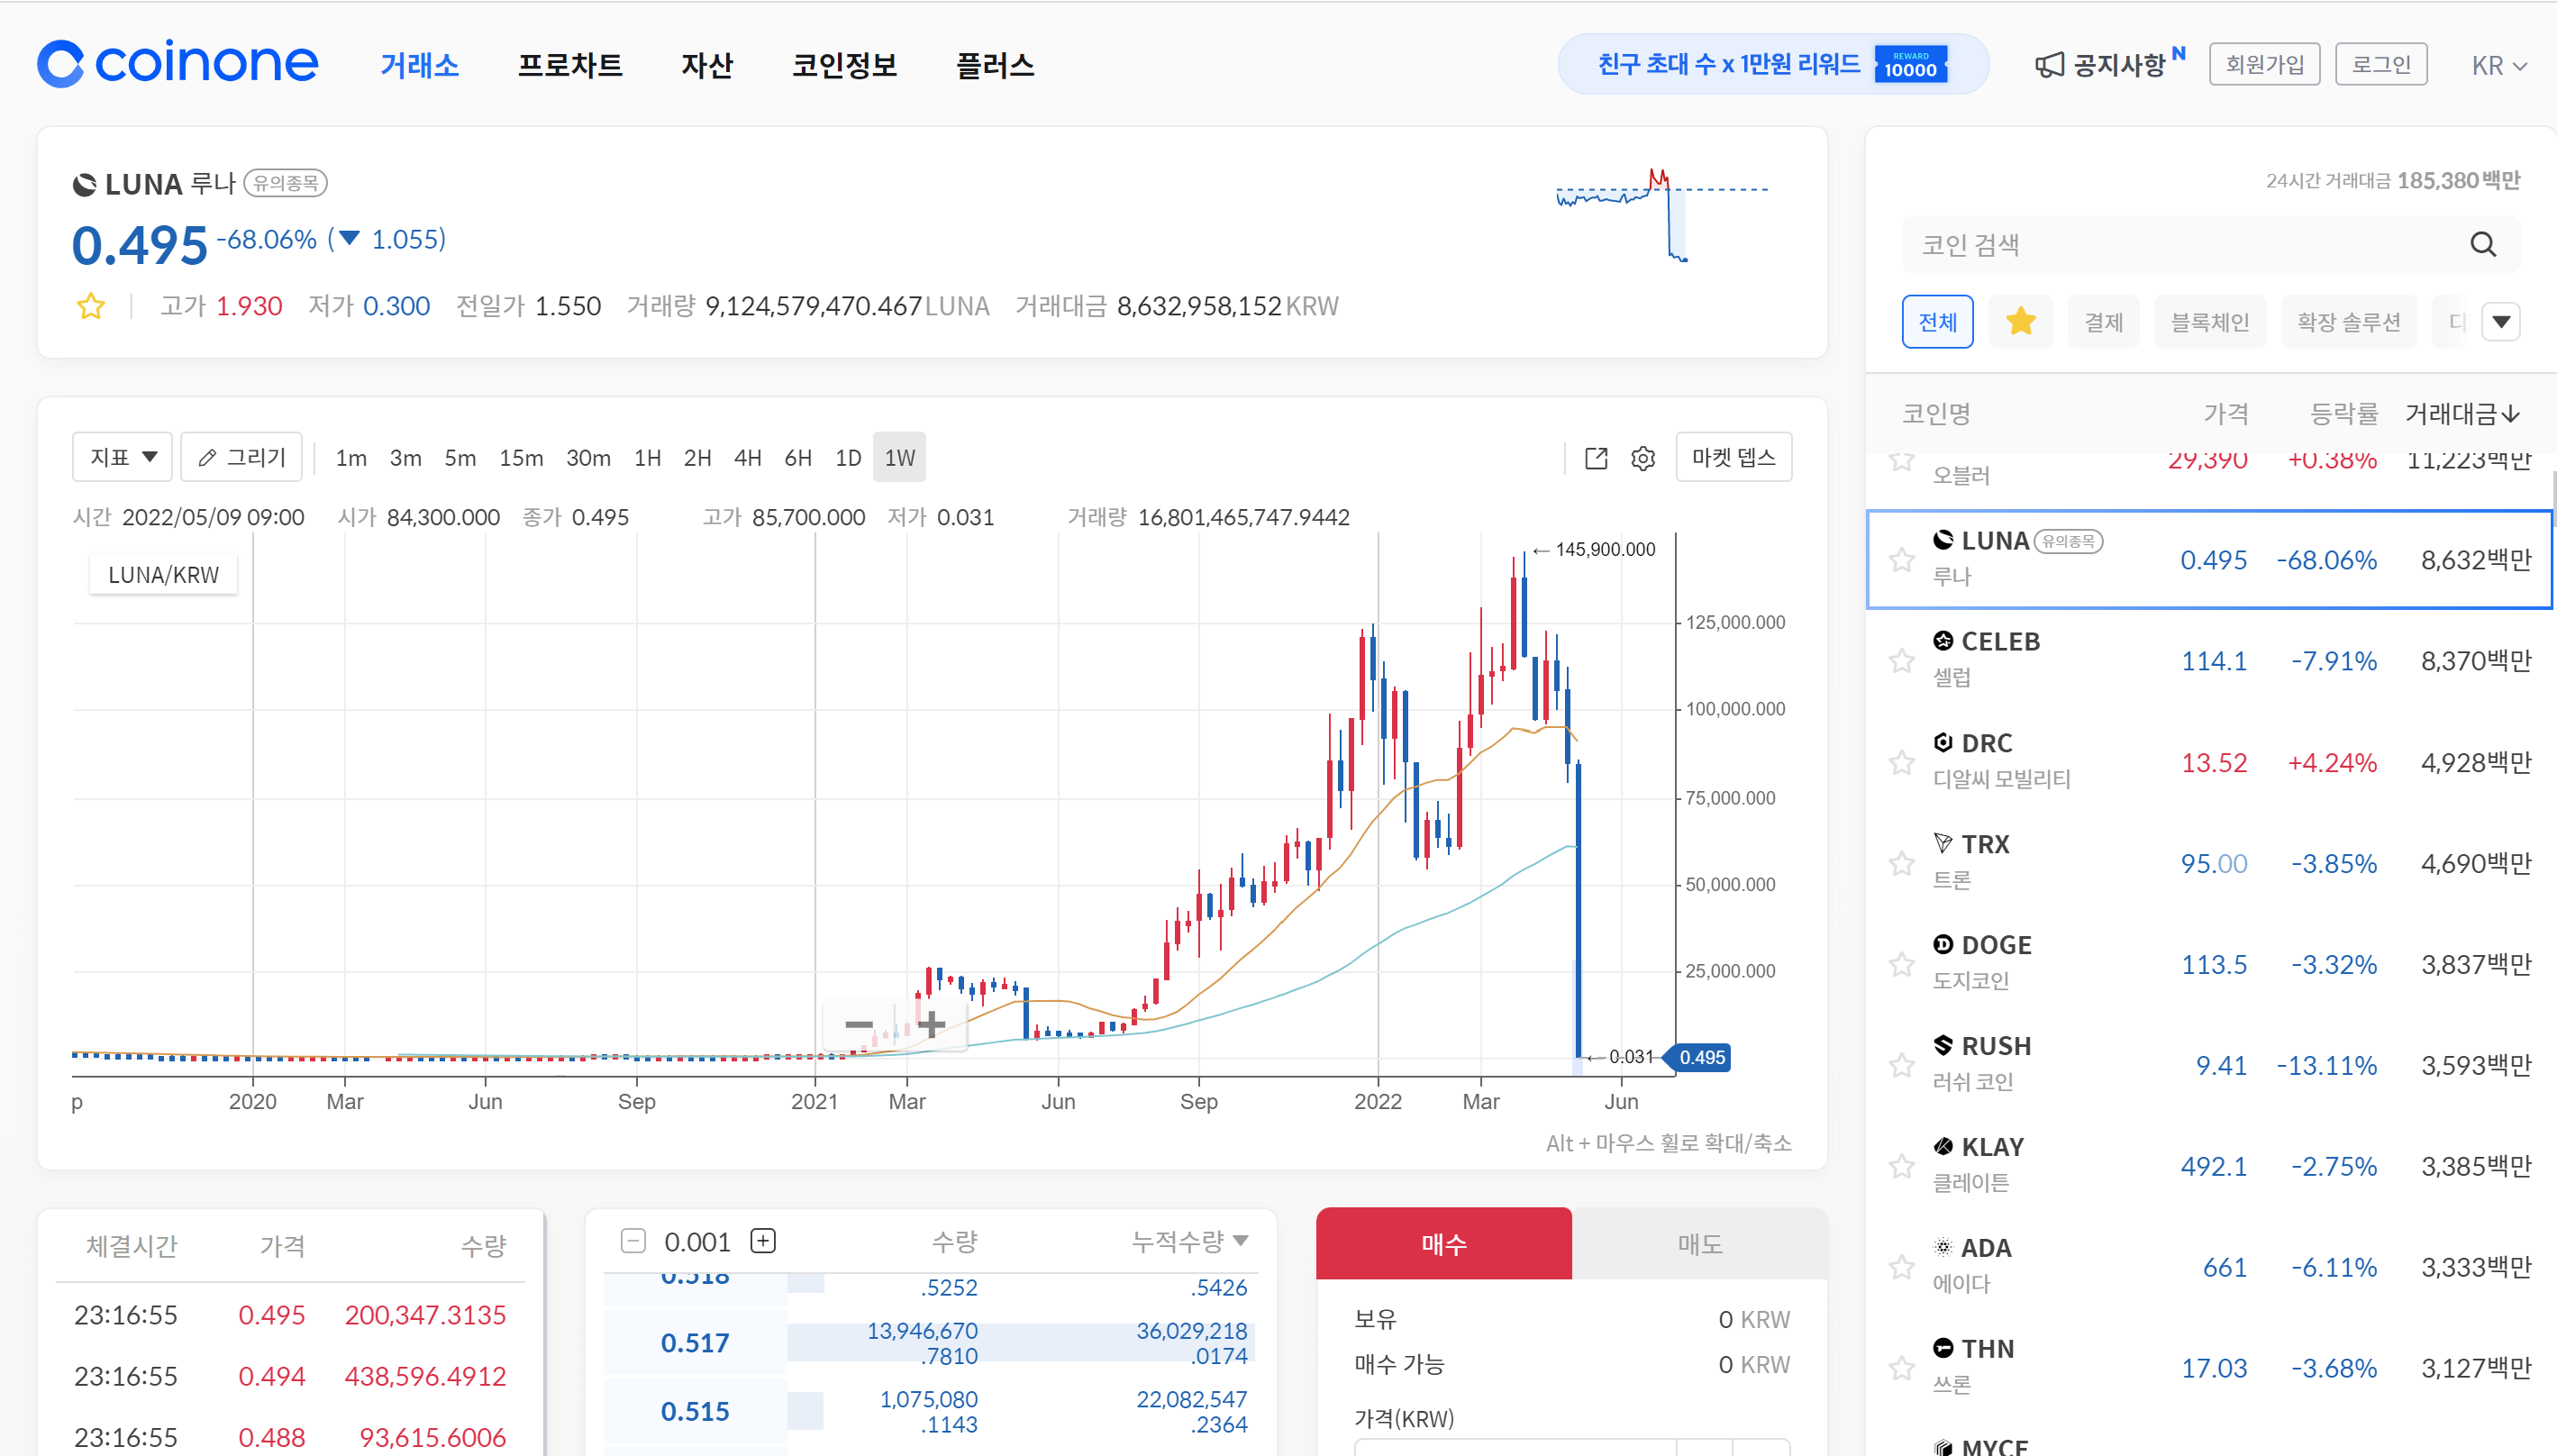
Task: Switch to the 매도 sell tab
Action: tap(1699, 1244)
